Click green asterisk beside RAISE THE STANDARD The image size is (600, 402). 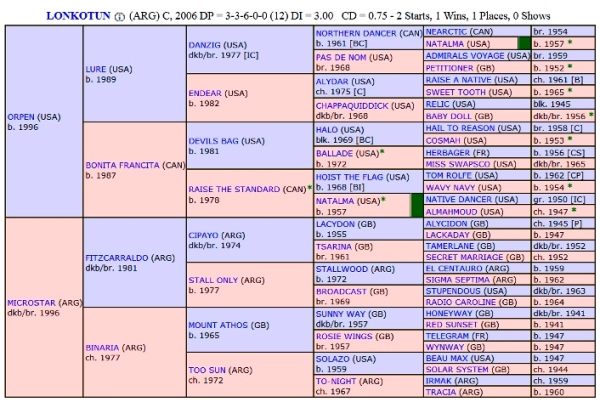pos(309,187)
